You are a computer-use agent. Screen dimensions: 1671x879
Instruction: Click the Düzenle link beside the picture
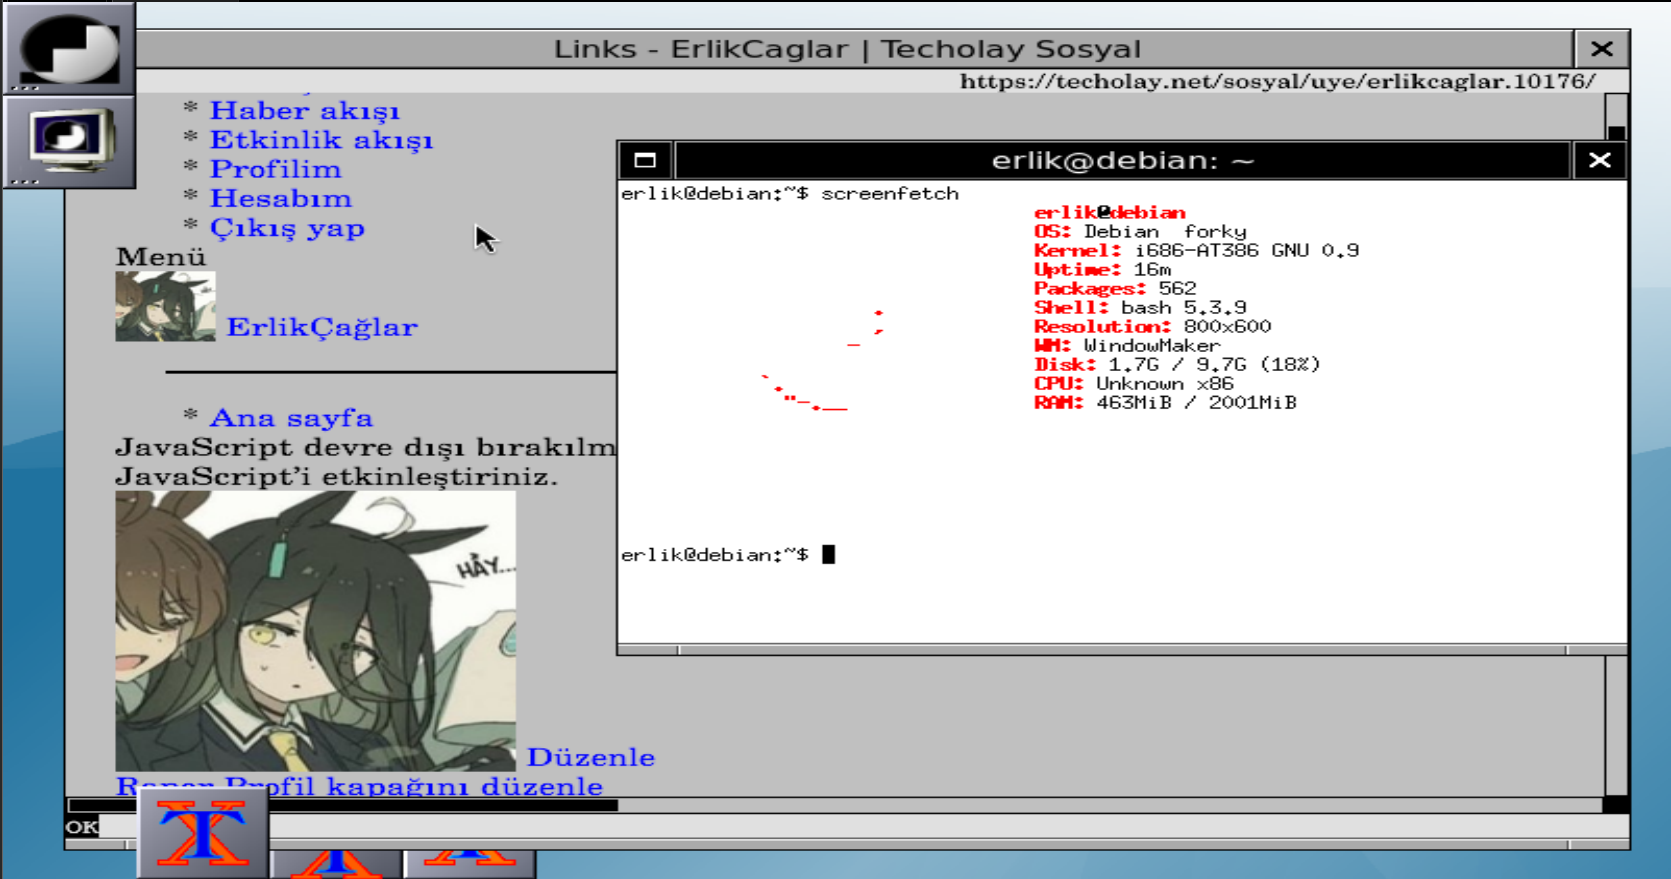coord(591,757)
